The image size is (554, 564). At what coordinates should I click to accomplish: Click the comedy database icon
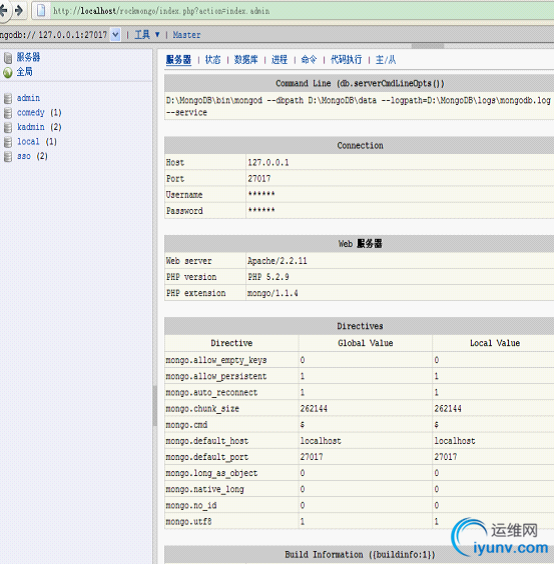tap(8, 113)
